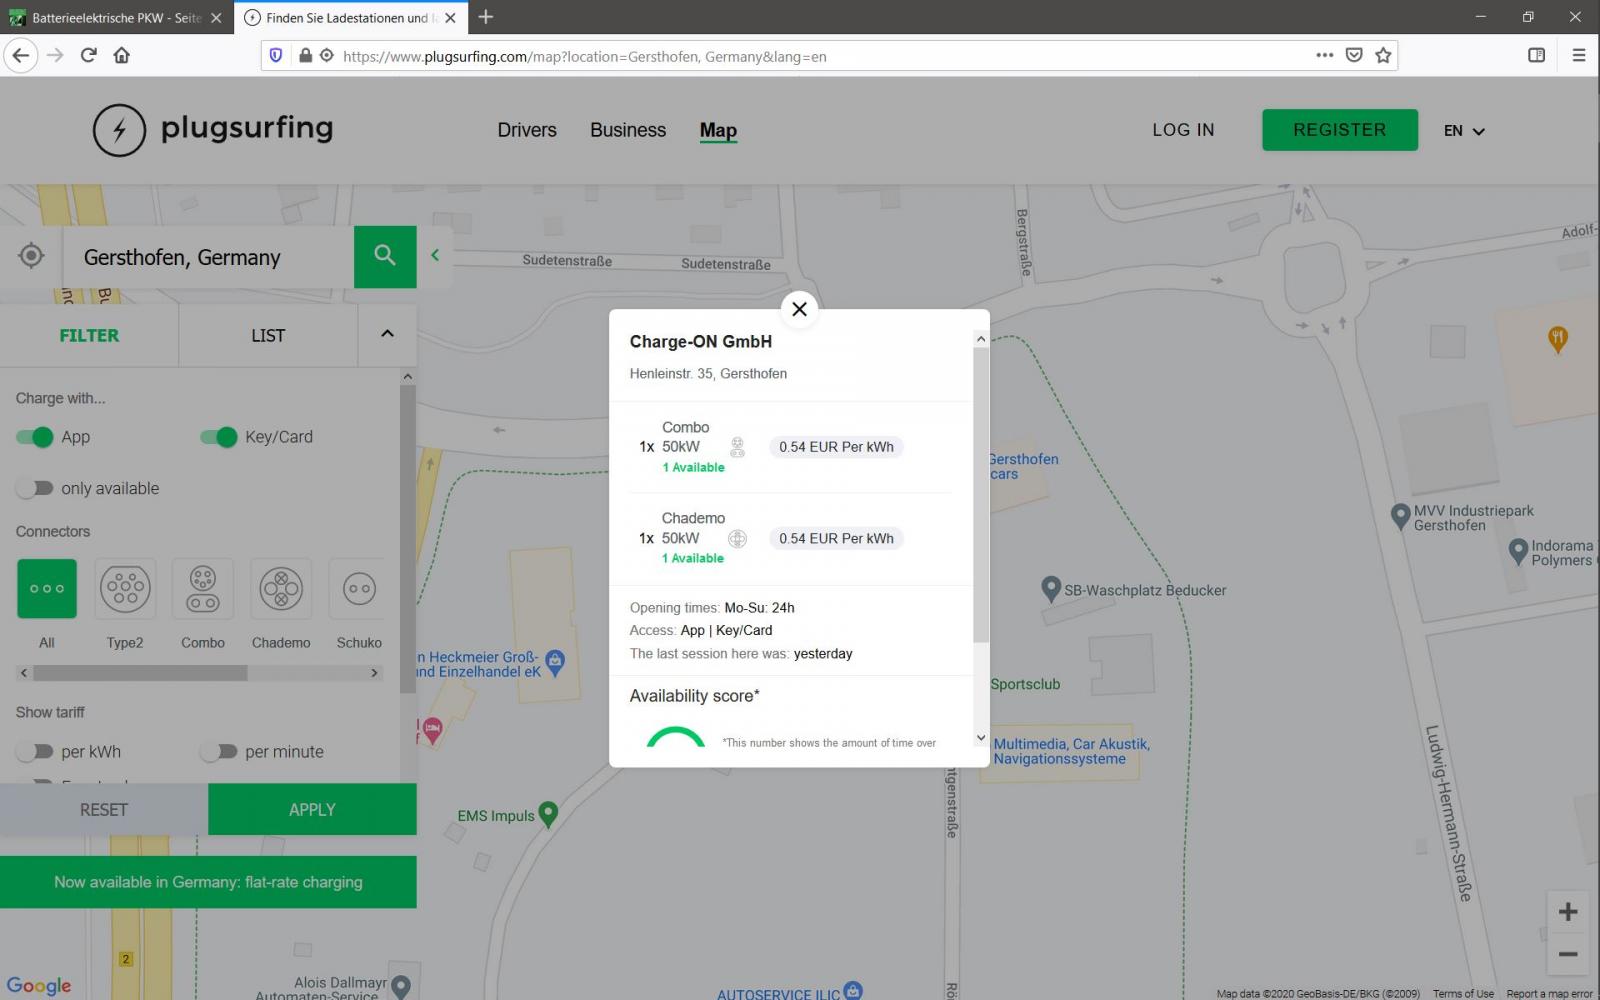
Task: Click the RESET filters button
Action: tap(104, 809)
